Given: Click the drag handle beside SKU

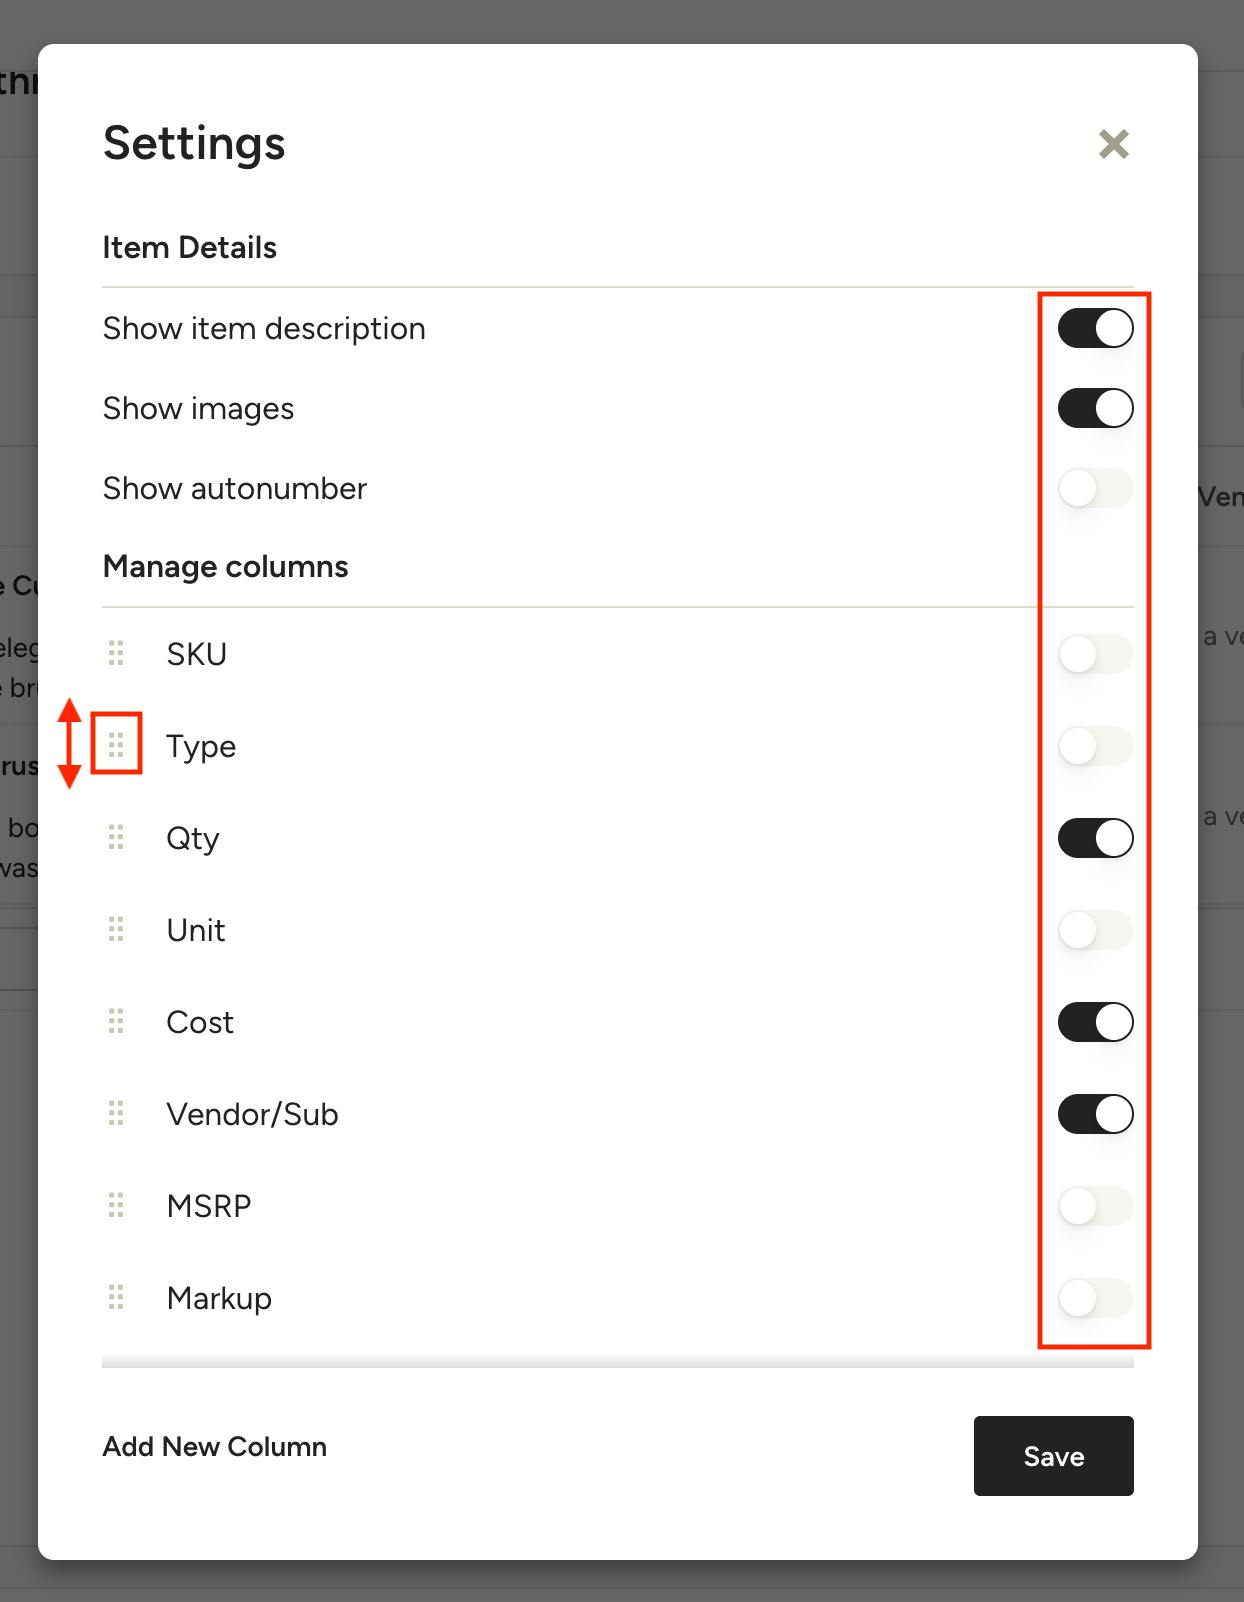Looking at the screenshot, I should [x=116, y=653].
